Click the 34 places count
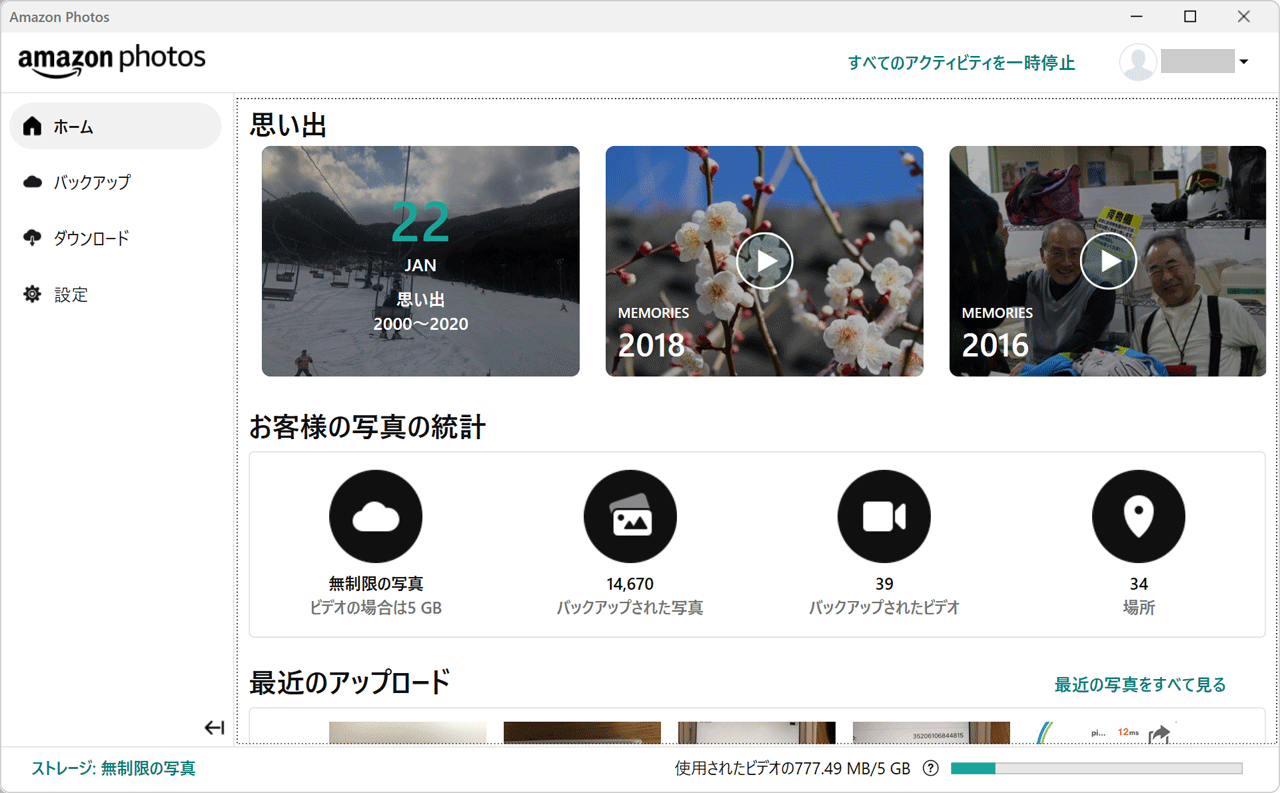Screen dimensions: 1280x793 (1139, 584)
